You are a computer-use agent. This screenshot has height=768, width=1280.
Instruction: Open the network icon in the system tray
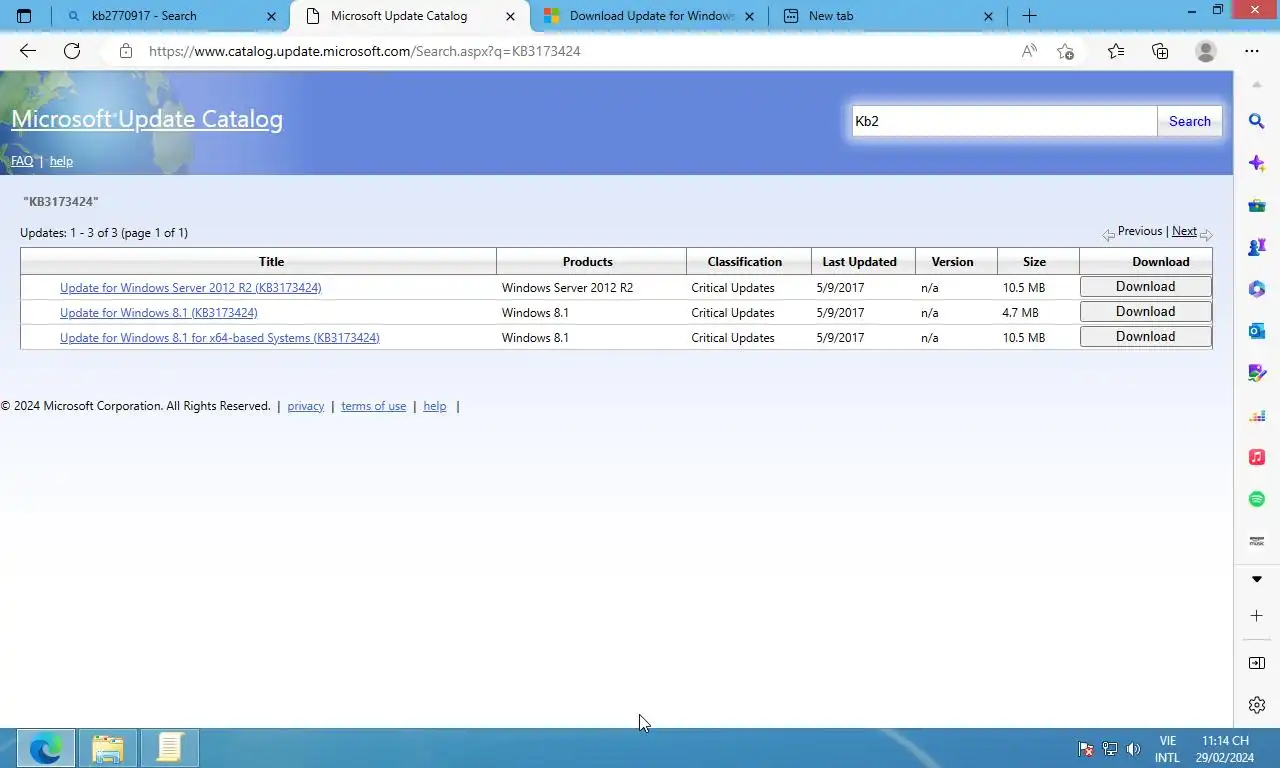[x=1110, y=749]
